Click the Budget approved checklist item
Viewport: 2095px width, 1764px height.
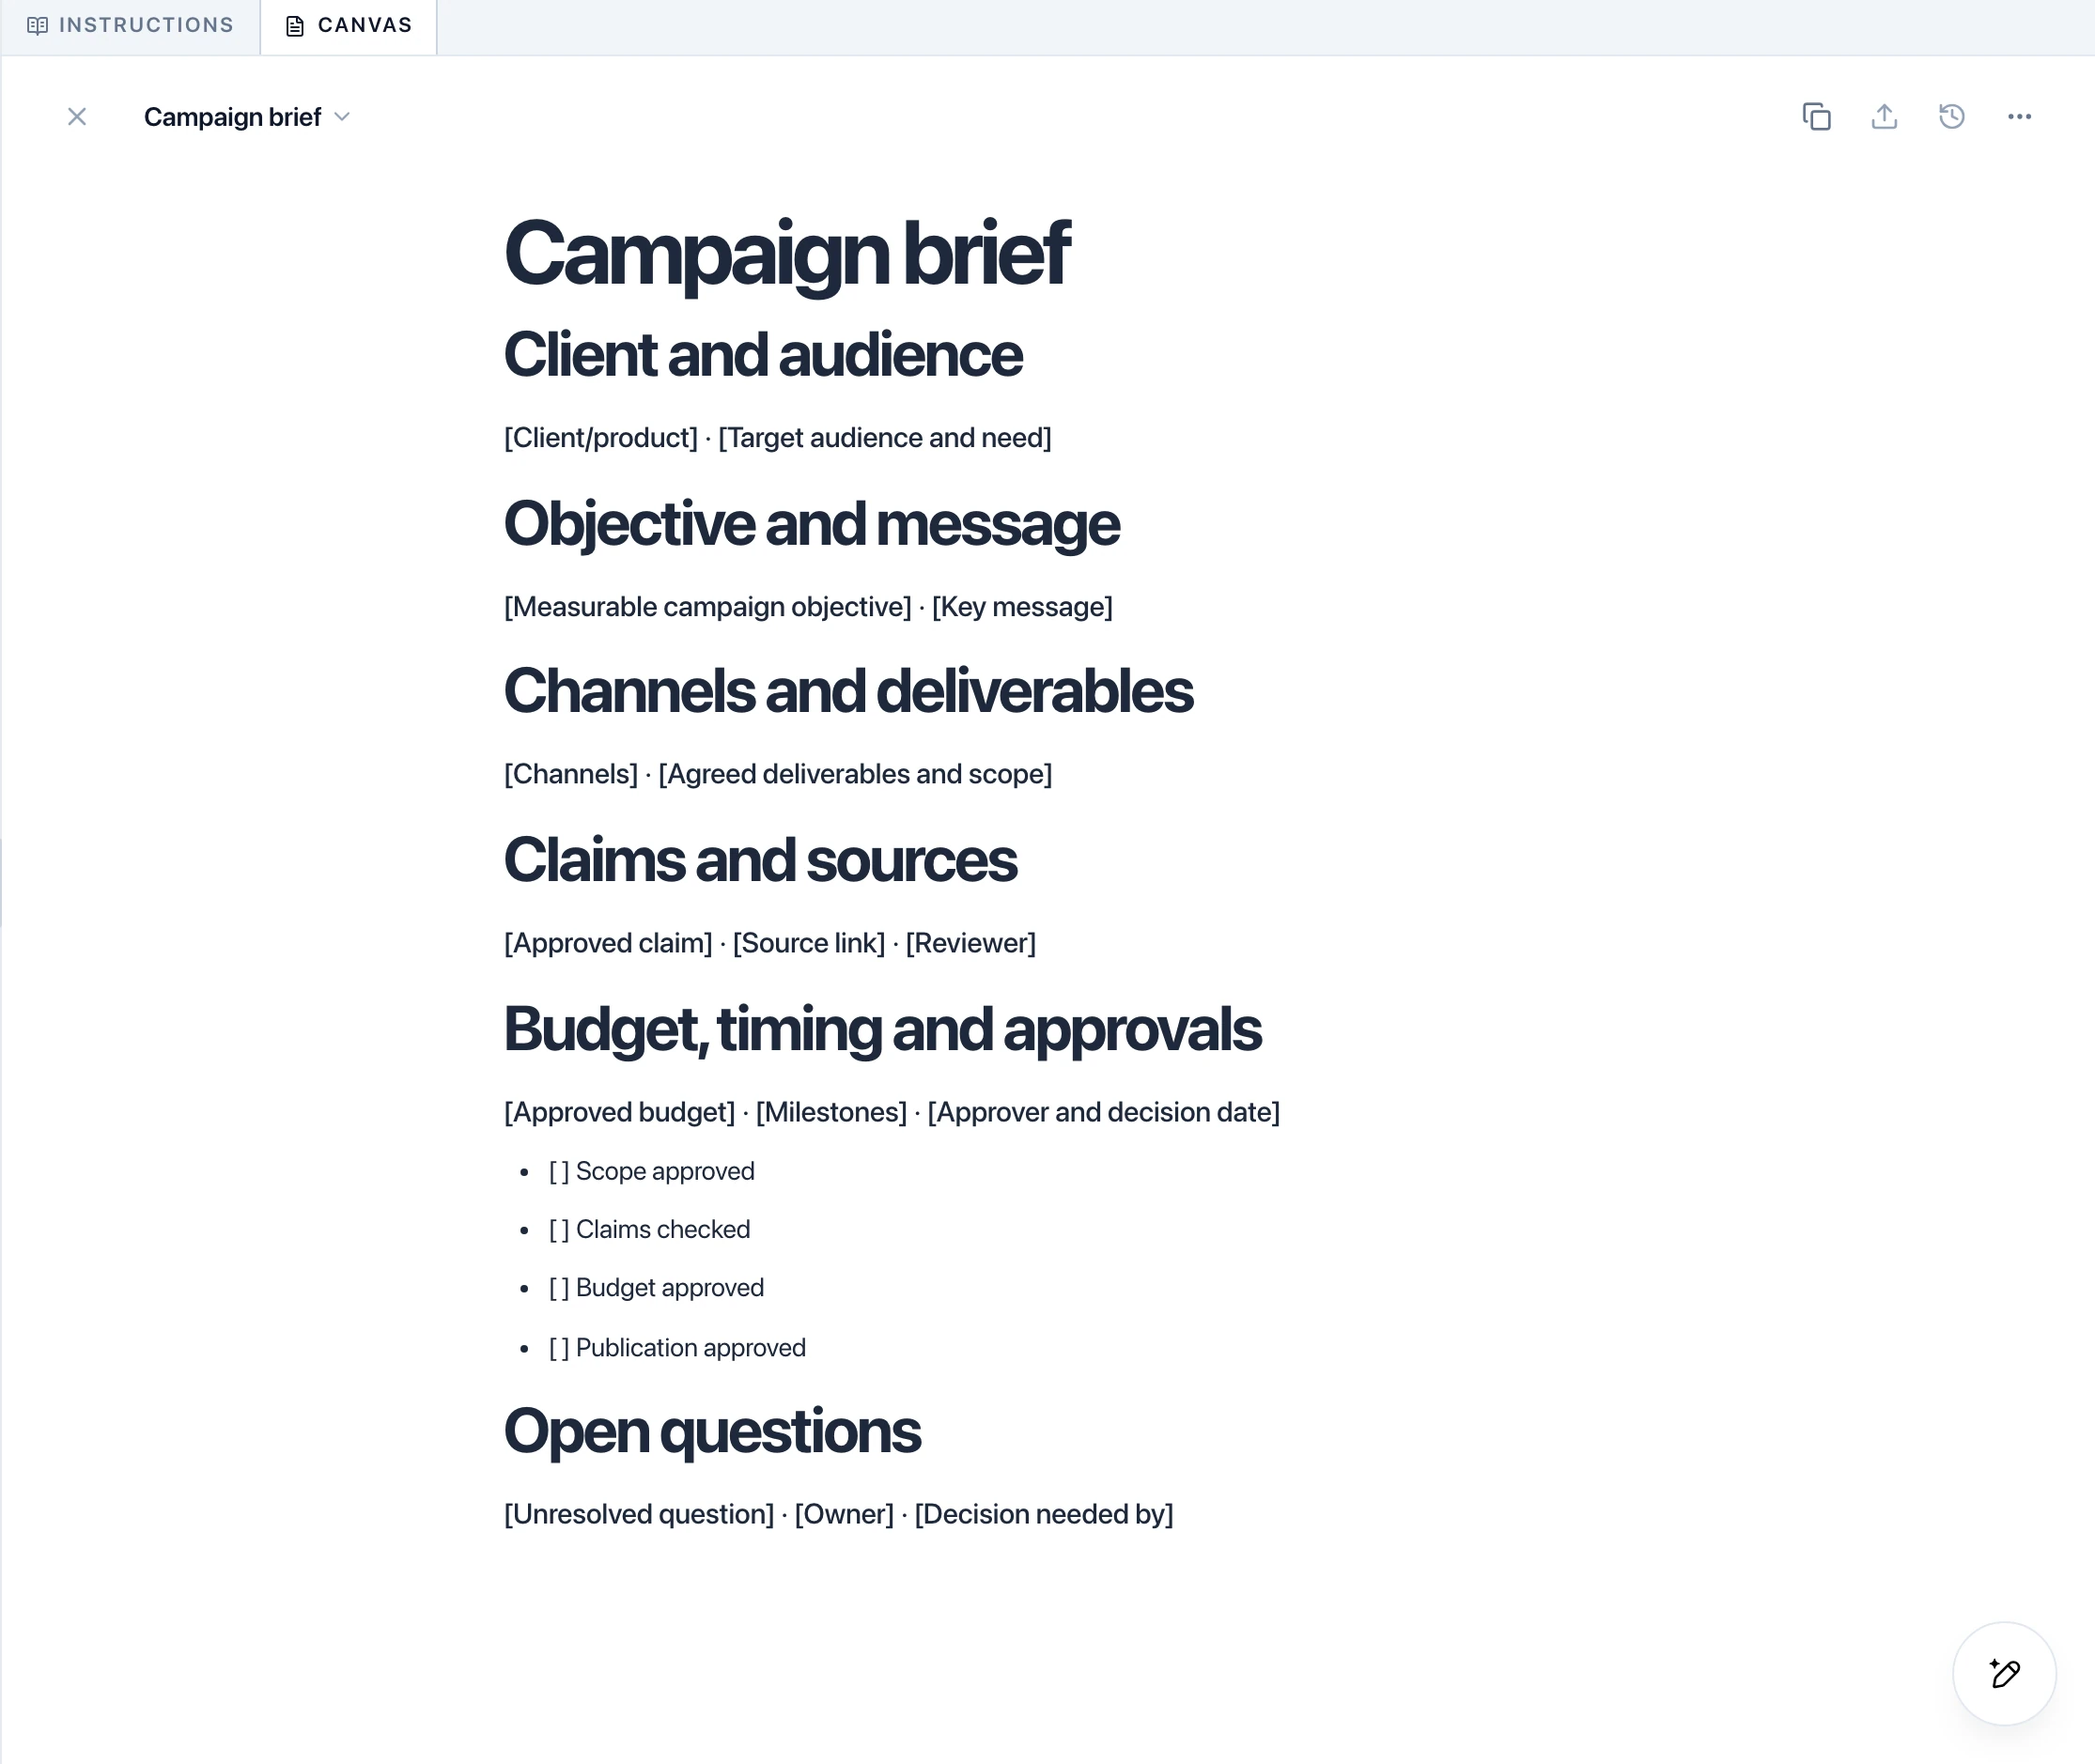(x=657, y=1287)
